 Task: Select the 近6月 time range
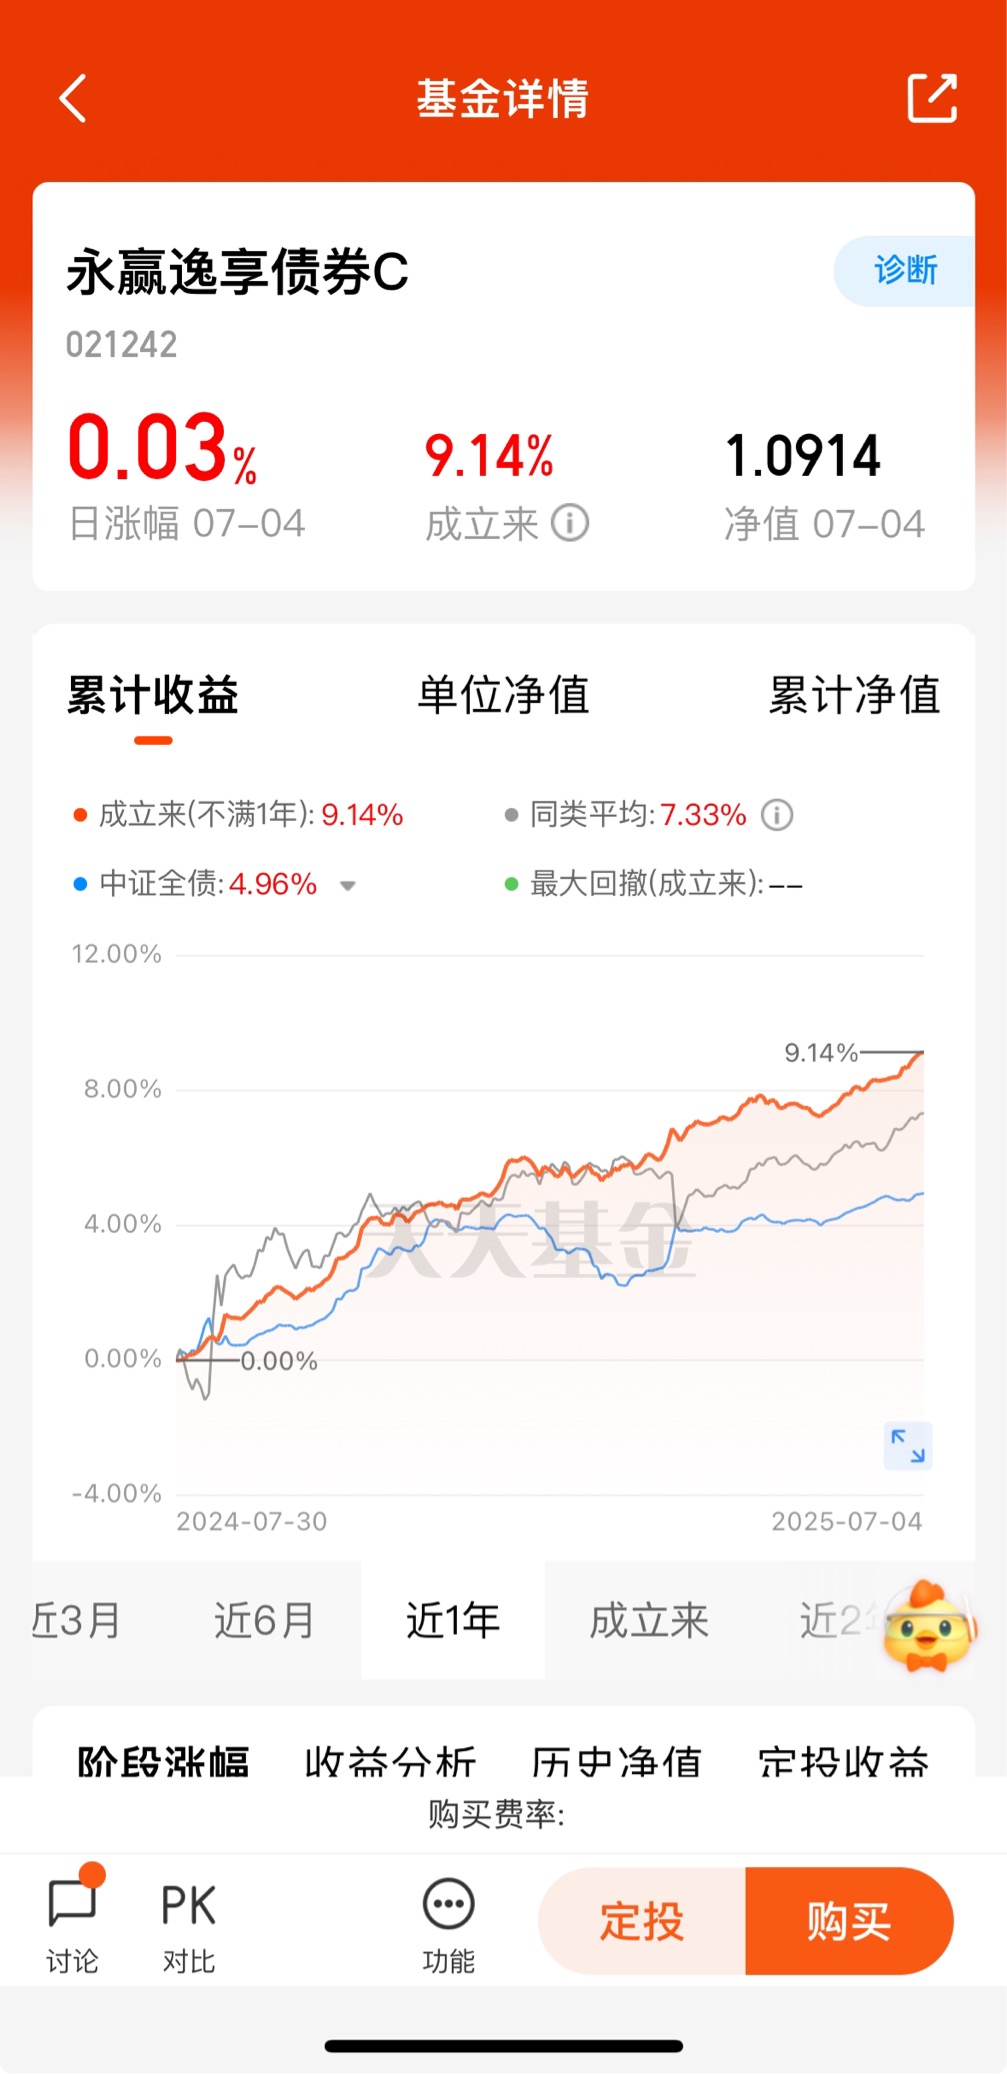(x=264, y=1620)
